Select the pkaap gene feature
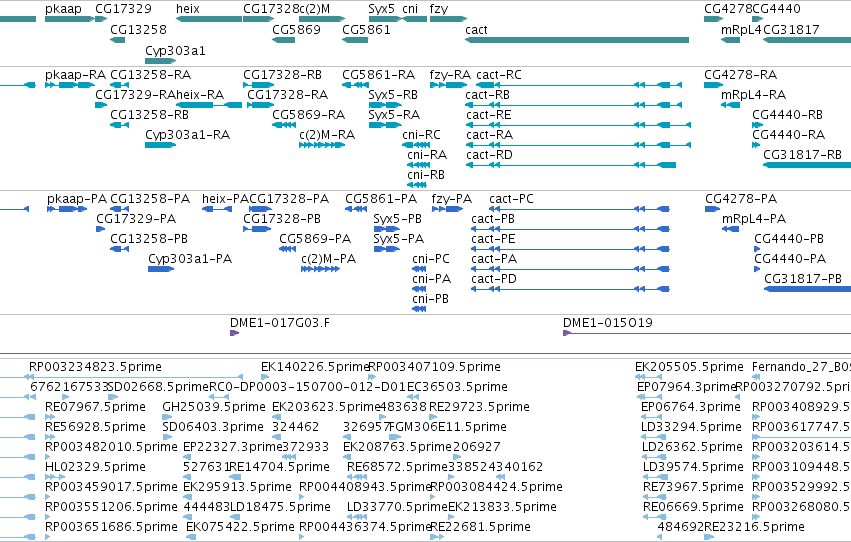This screenshot has width=851, height=542. (x=69, y=19)
